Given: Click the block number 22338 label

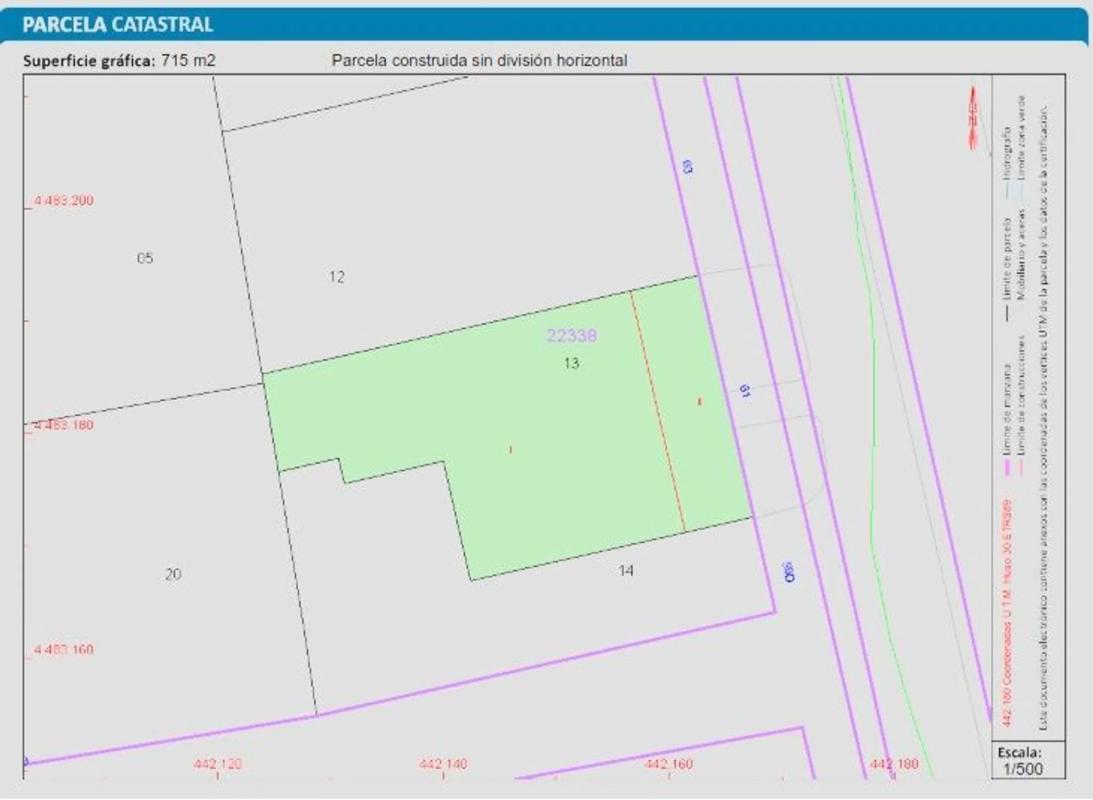Looking at the screenshot, I should [x=571, y=337].
